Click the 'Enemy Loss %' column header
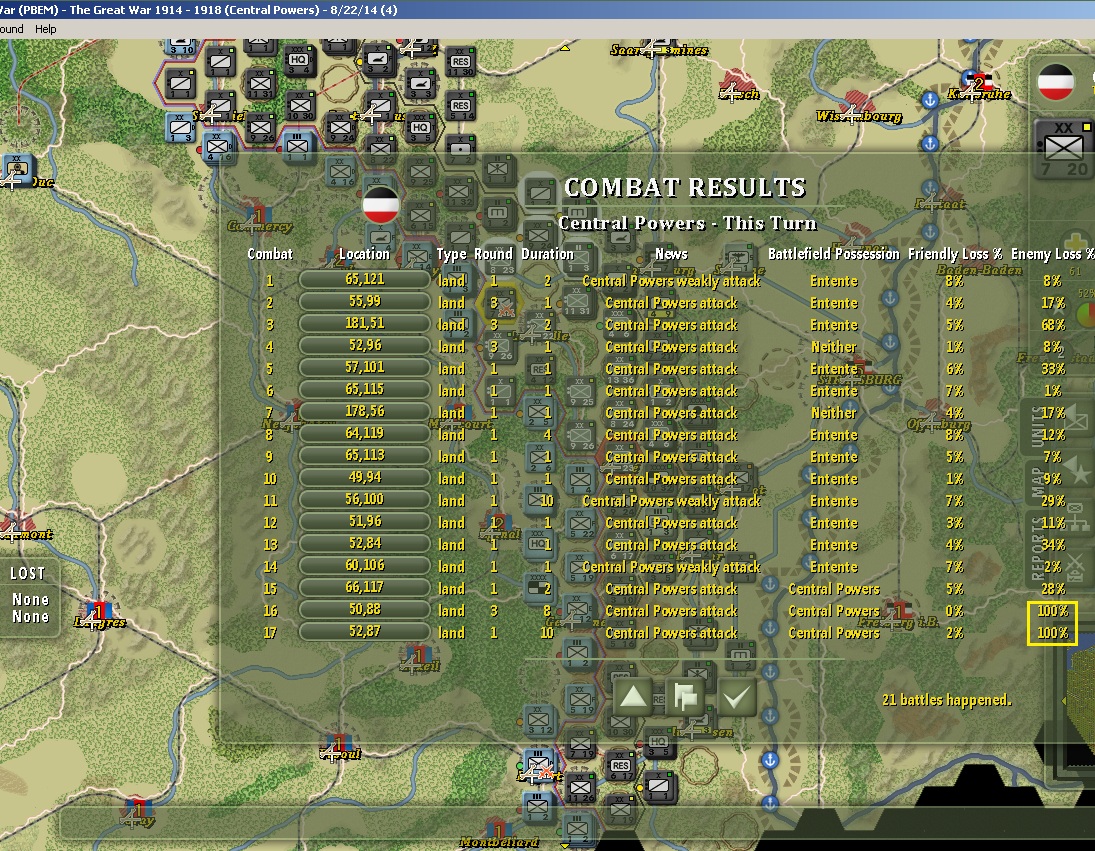Screen dimensions: 1095x851 1052,254
